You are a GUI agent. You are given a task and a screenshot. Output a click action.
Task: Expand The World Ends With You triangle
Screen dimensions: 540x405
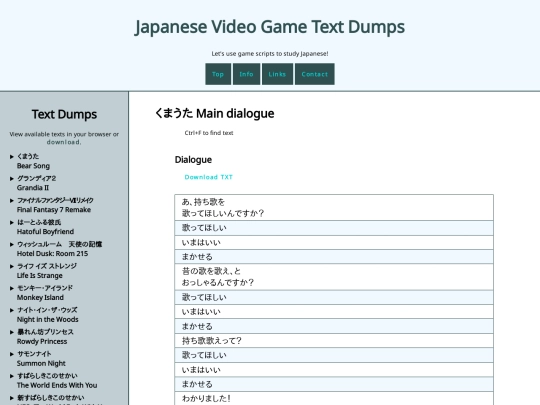pos(12,376)
